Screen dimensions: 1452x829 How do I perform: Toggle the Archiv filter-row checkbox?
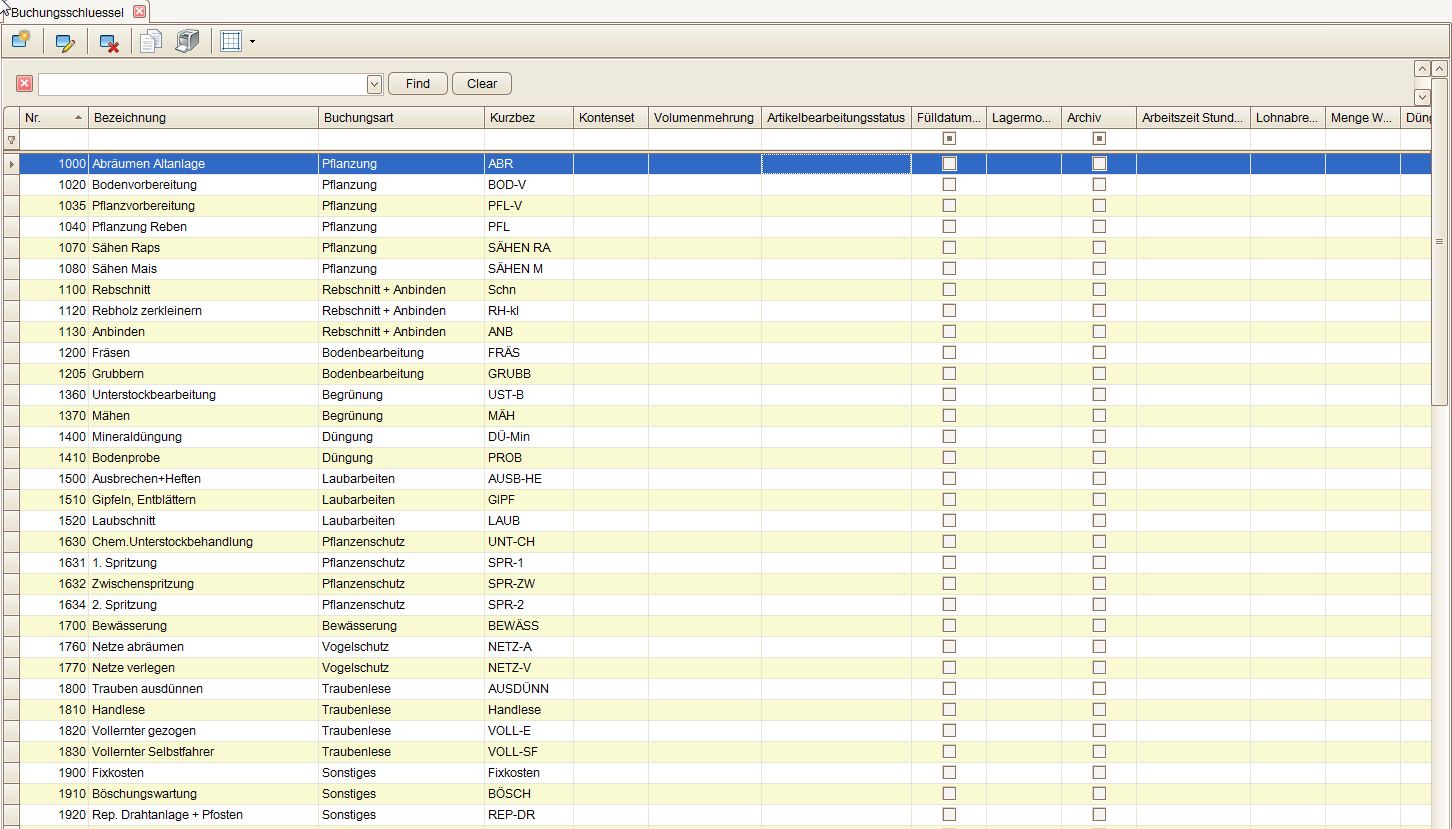1099,139
